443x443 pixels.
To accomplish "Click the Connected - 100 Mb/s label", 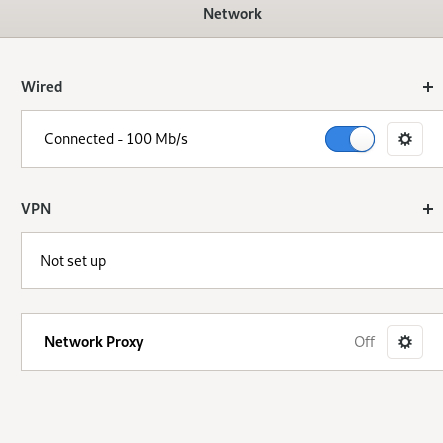I will [116, 139].
